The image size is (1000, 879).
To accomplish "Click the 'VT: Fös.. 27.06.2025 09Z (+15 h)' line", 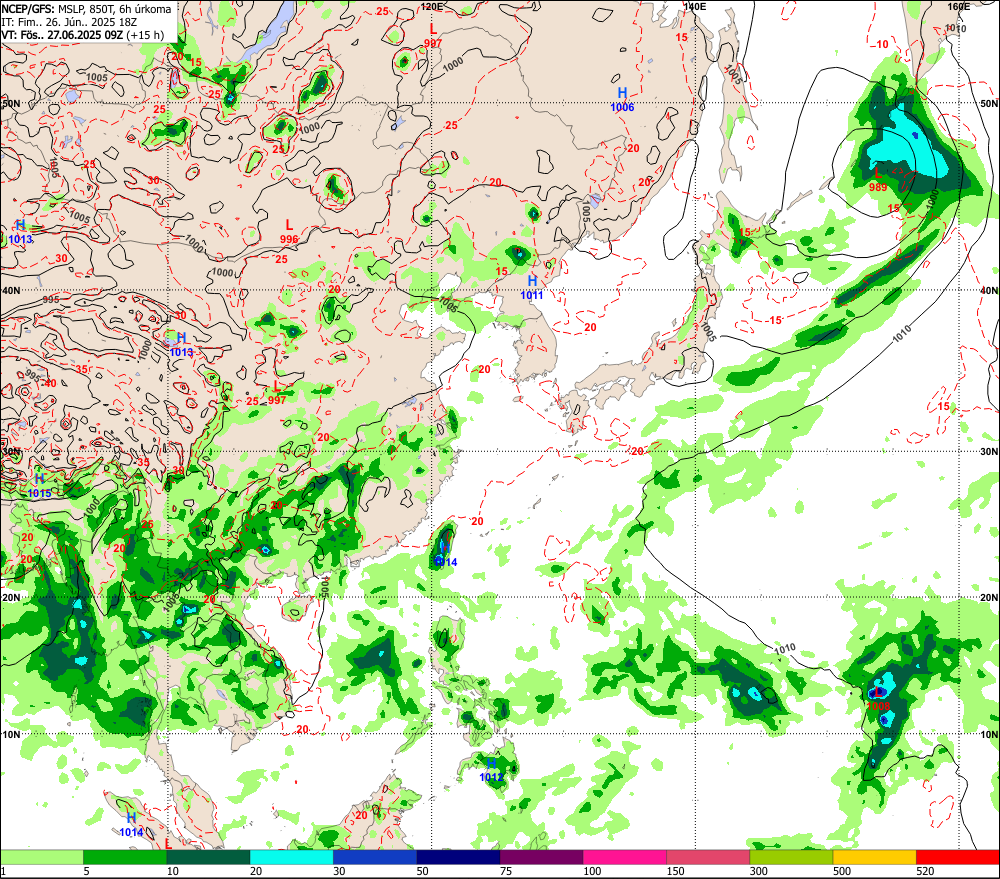I will [x=82, y=35].
